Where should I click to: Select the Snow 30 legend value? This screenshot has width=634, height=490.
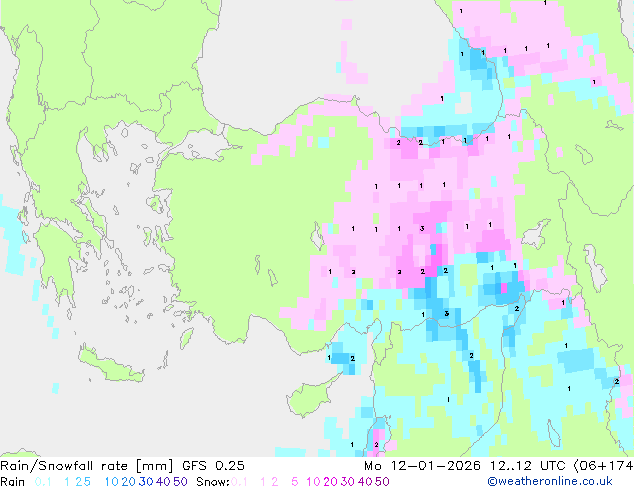tap(348, 482)
